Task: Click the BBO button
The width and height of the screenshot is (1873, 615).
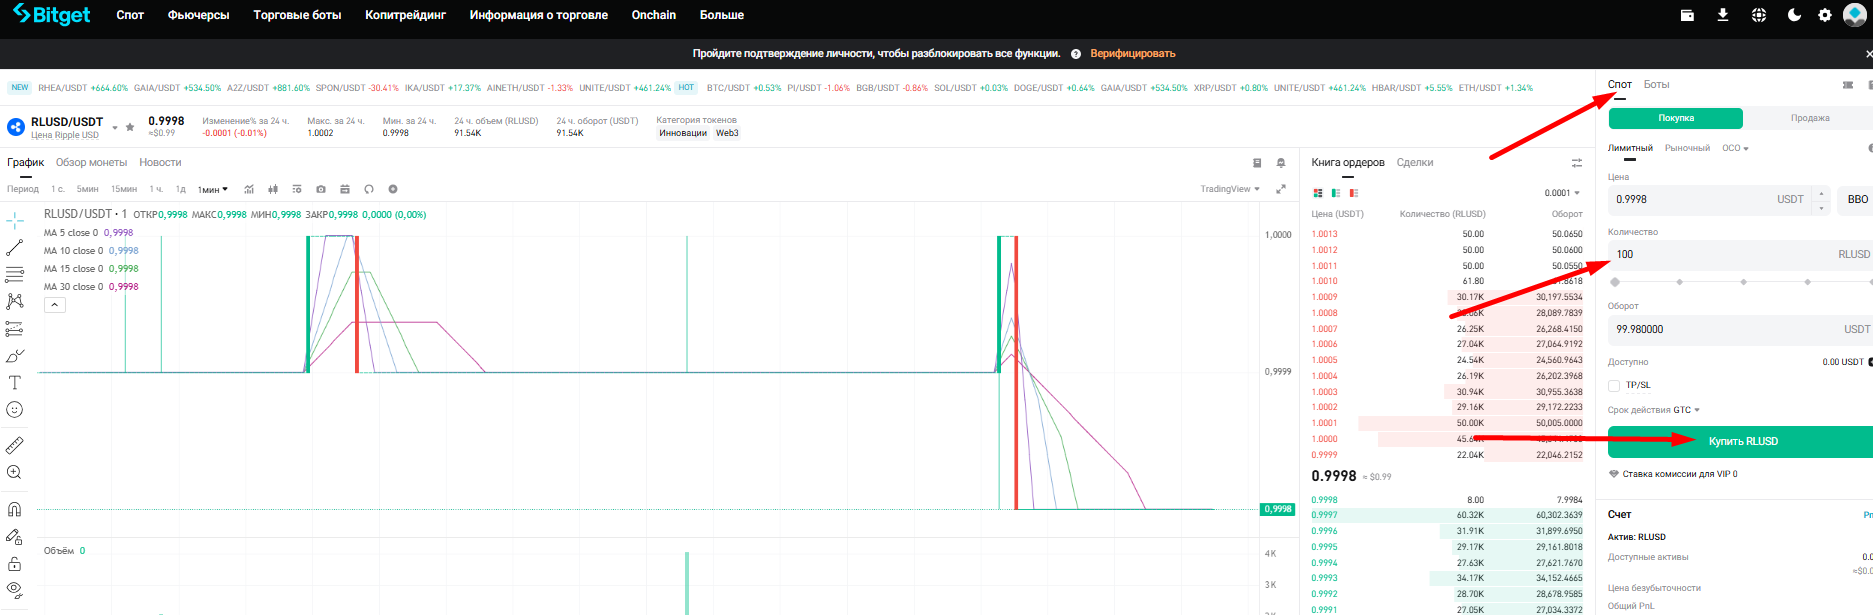Action: click(1857, 200)
